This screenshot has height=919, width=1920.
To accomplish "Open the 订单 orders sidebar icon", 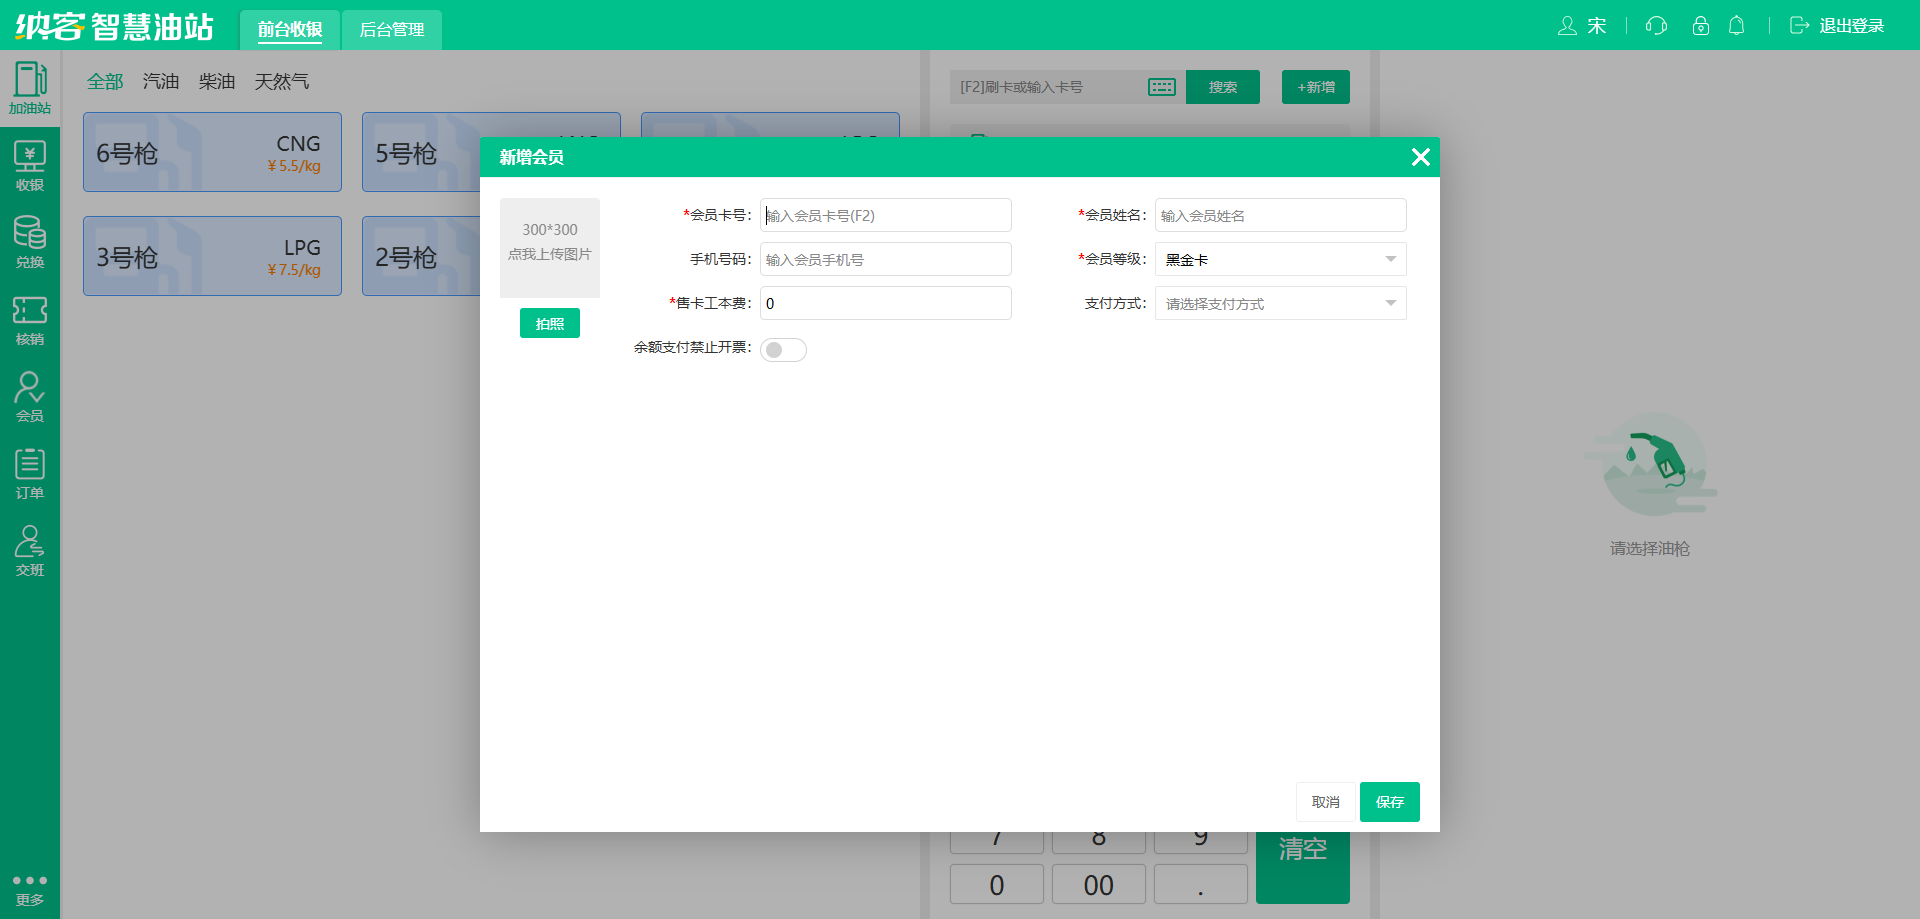I will [x=30, y=472].
